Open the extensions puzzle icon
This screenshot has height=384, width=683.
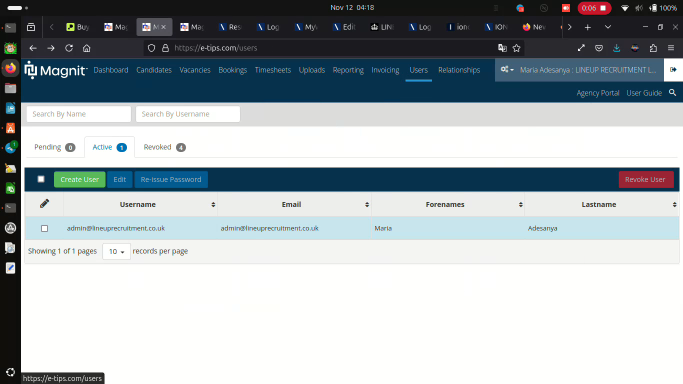click(x=653, y=48)
